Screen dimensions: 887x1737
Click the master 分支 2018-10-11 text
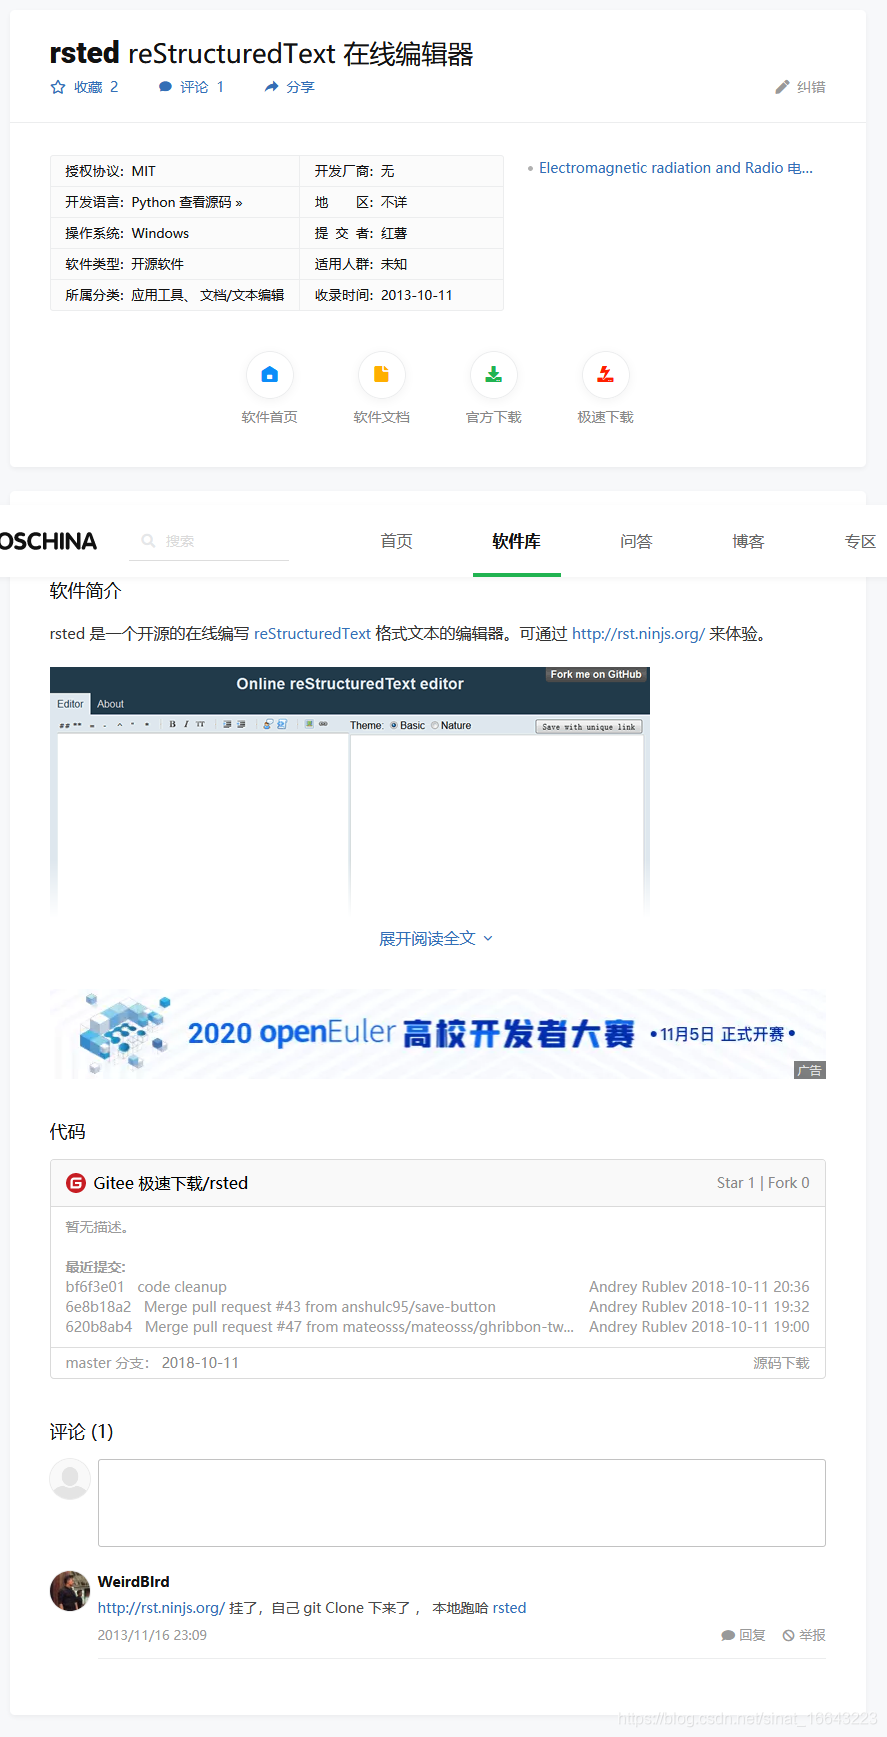(152, 1363)
